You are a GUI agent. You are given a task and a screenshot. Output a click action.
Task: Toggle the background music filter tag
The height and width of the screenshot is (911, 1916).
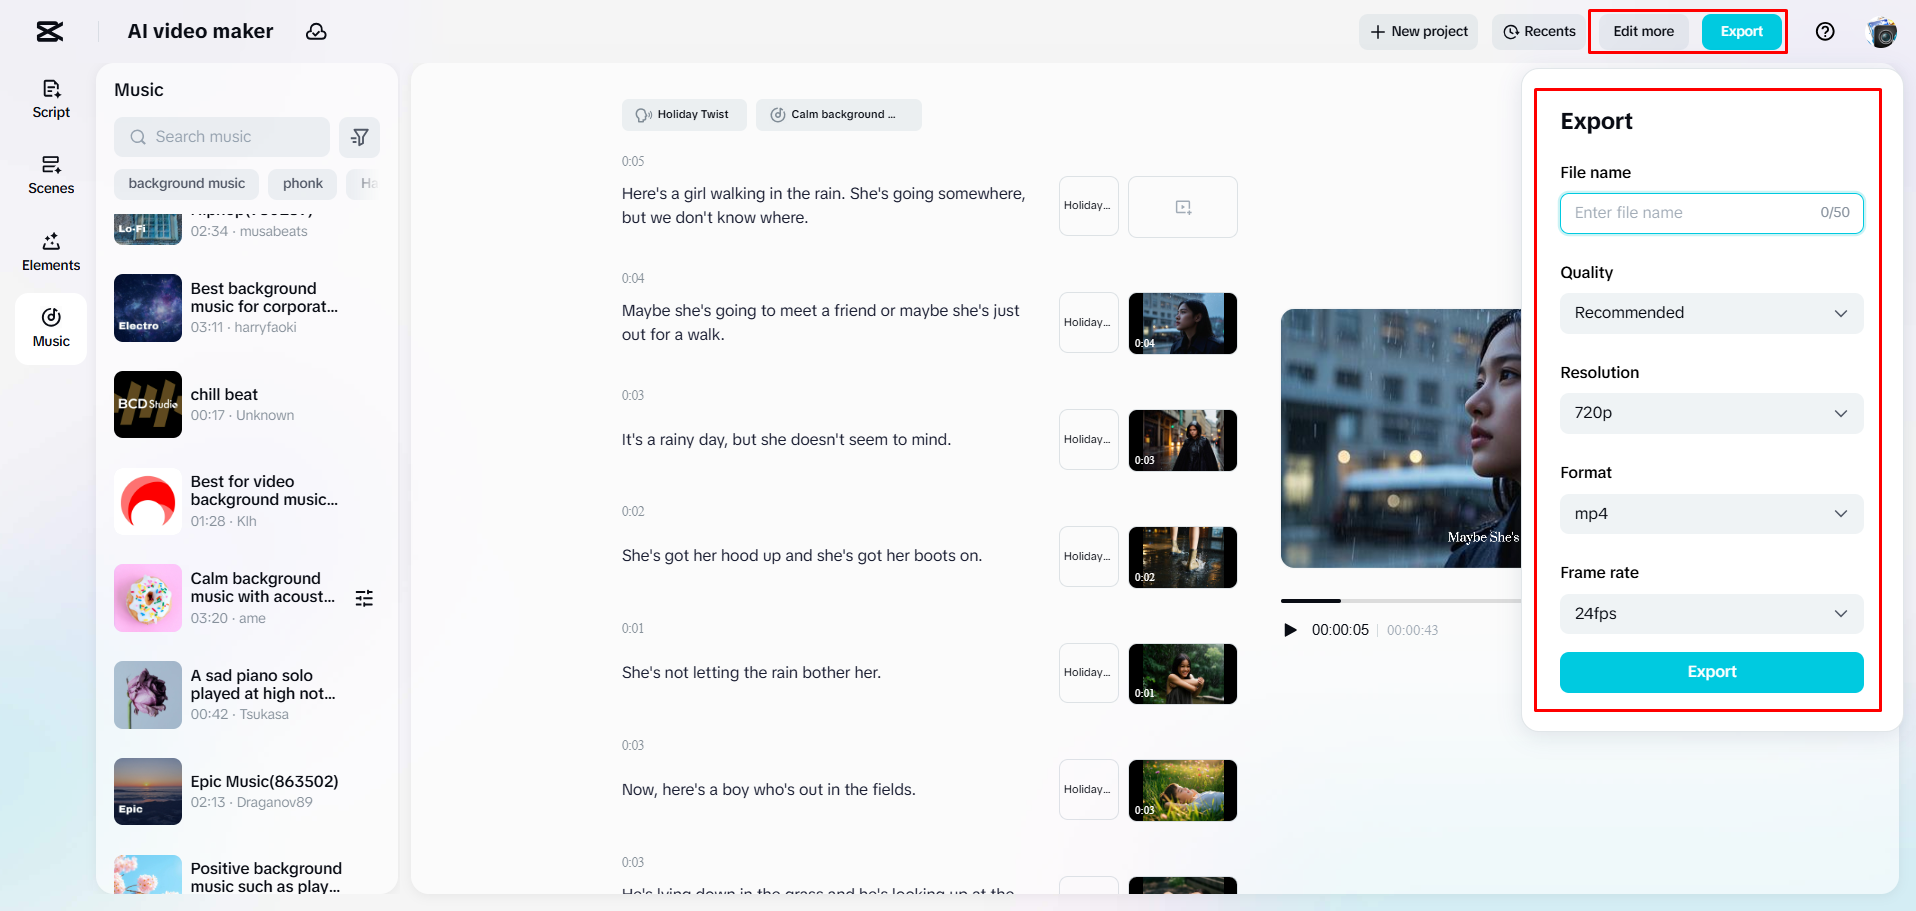pos(186,183)
